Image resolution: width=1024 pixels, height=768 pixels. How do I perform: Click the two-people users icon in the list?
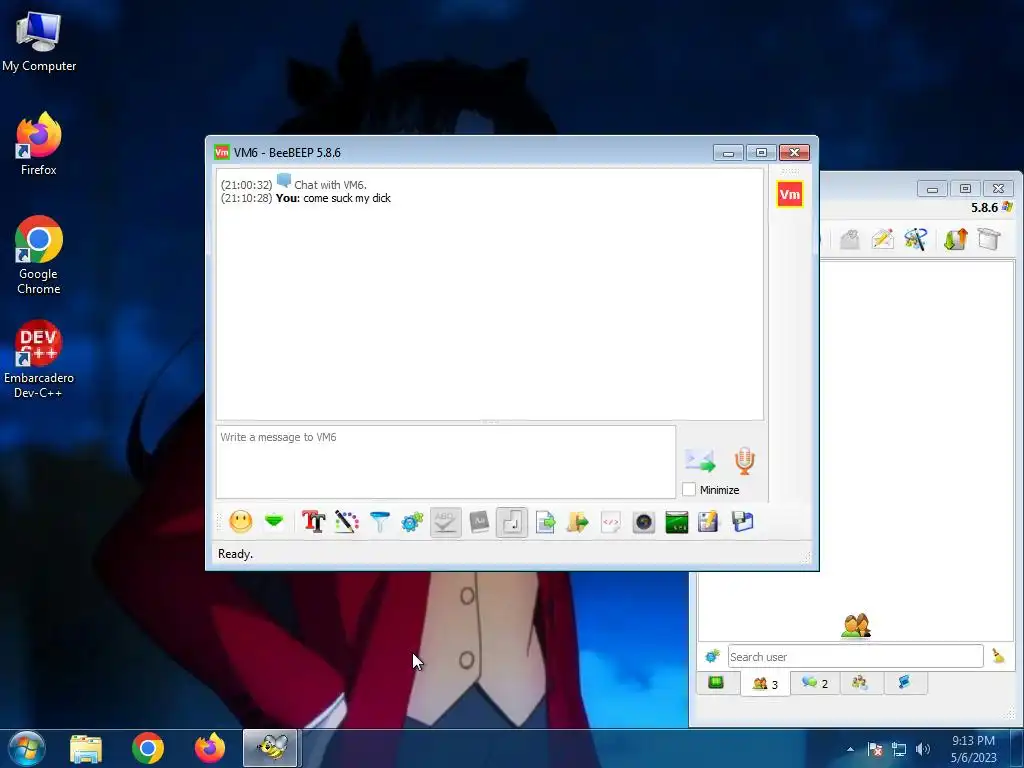(x=856, y=625)
